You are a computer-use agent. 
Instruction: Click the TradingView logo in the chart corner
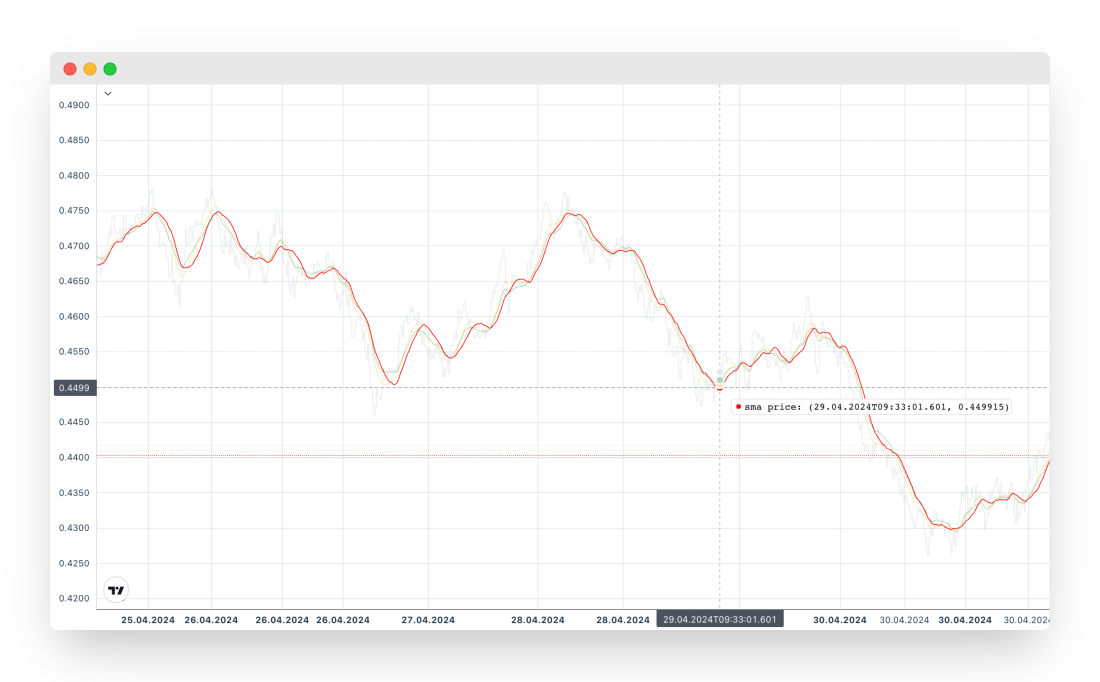point(116,590)
